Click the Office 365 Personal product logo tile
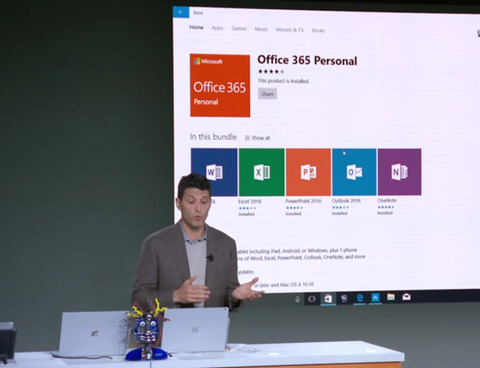This screenshot has width=480, height=368. 220,86
